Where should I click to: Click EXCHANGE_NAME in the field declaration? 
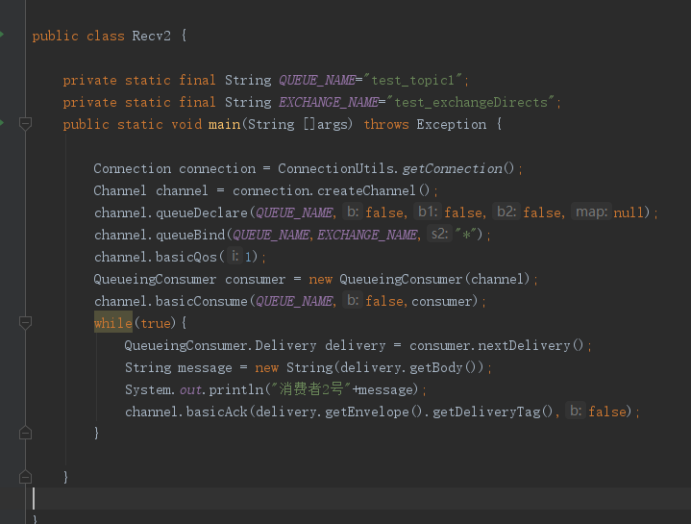pos(328,102)
